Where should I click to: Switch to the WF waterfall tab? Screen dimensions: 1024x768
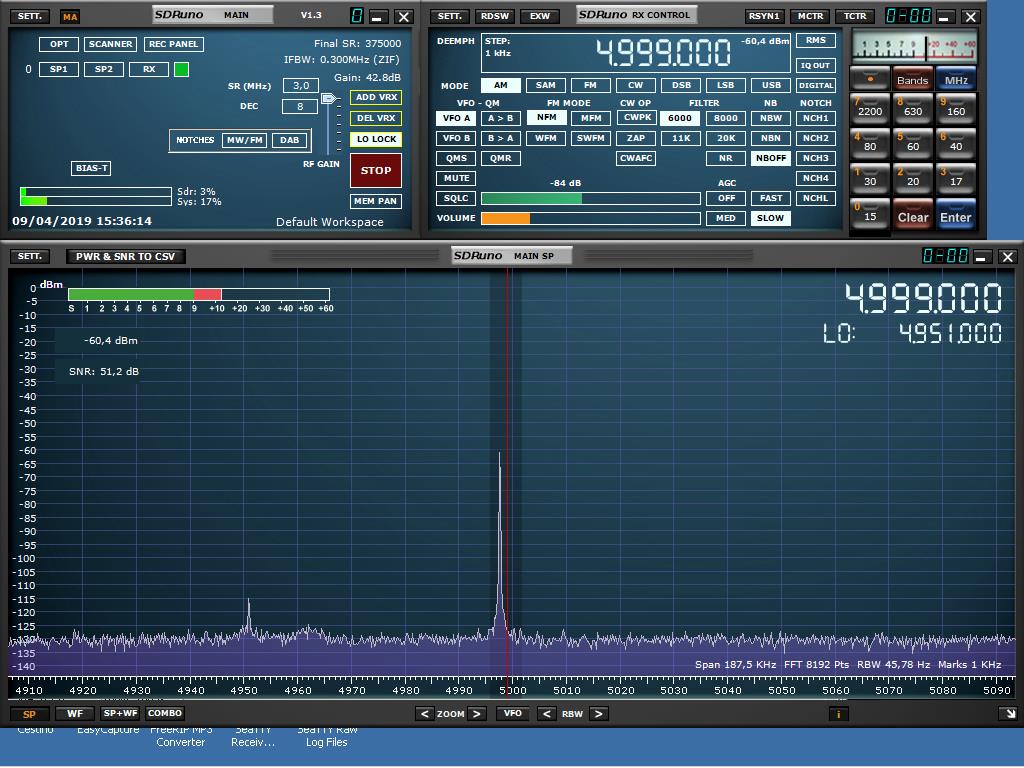[75, 714]
